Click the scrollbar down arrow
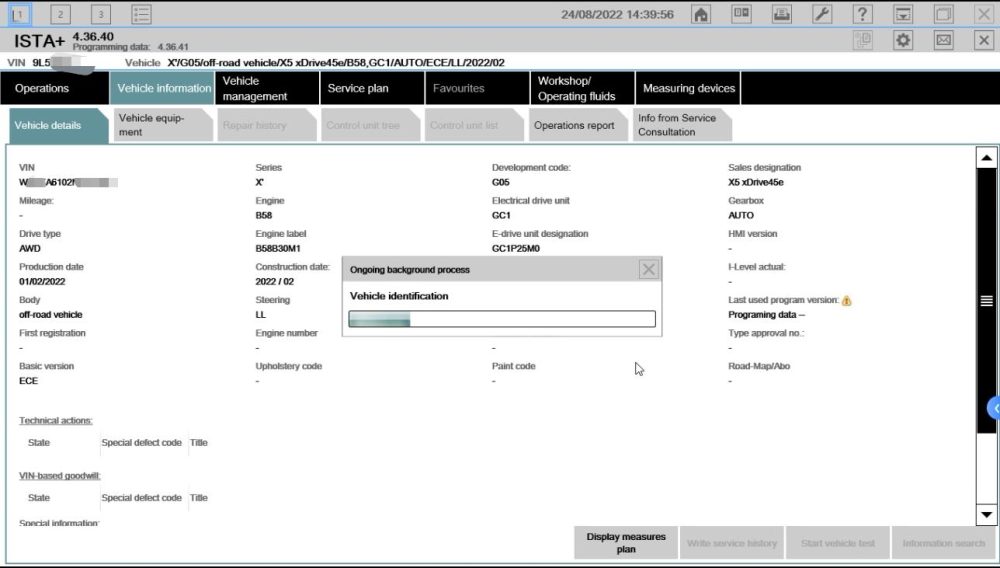This screenshot has width=1000, height=568. pyautogui.click(x=987, y=514)
